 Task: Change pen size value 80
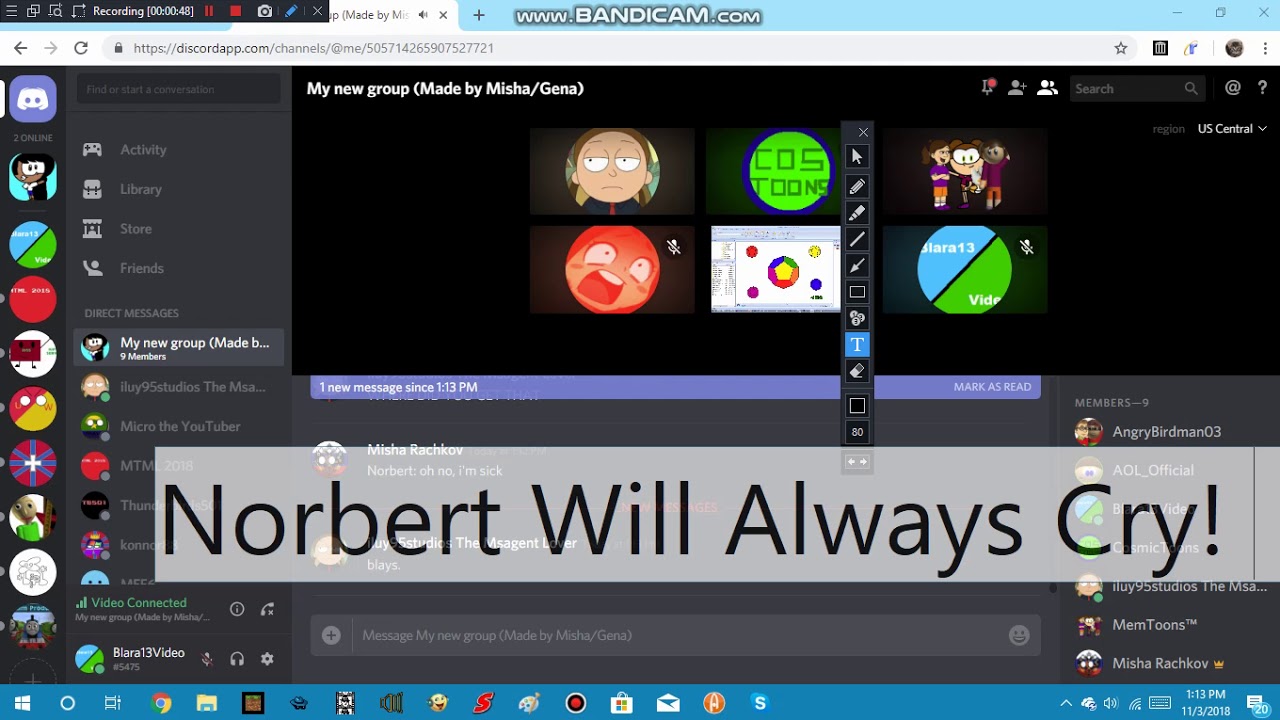click(x=857, y=432)
